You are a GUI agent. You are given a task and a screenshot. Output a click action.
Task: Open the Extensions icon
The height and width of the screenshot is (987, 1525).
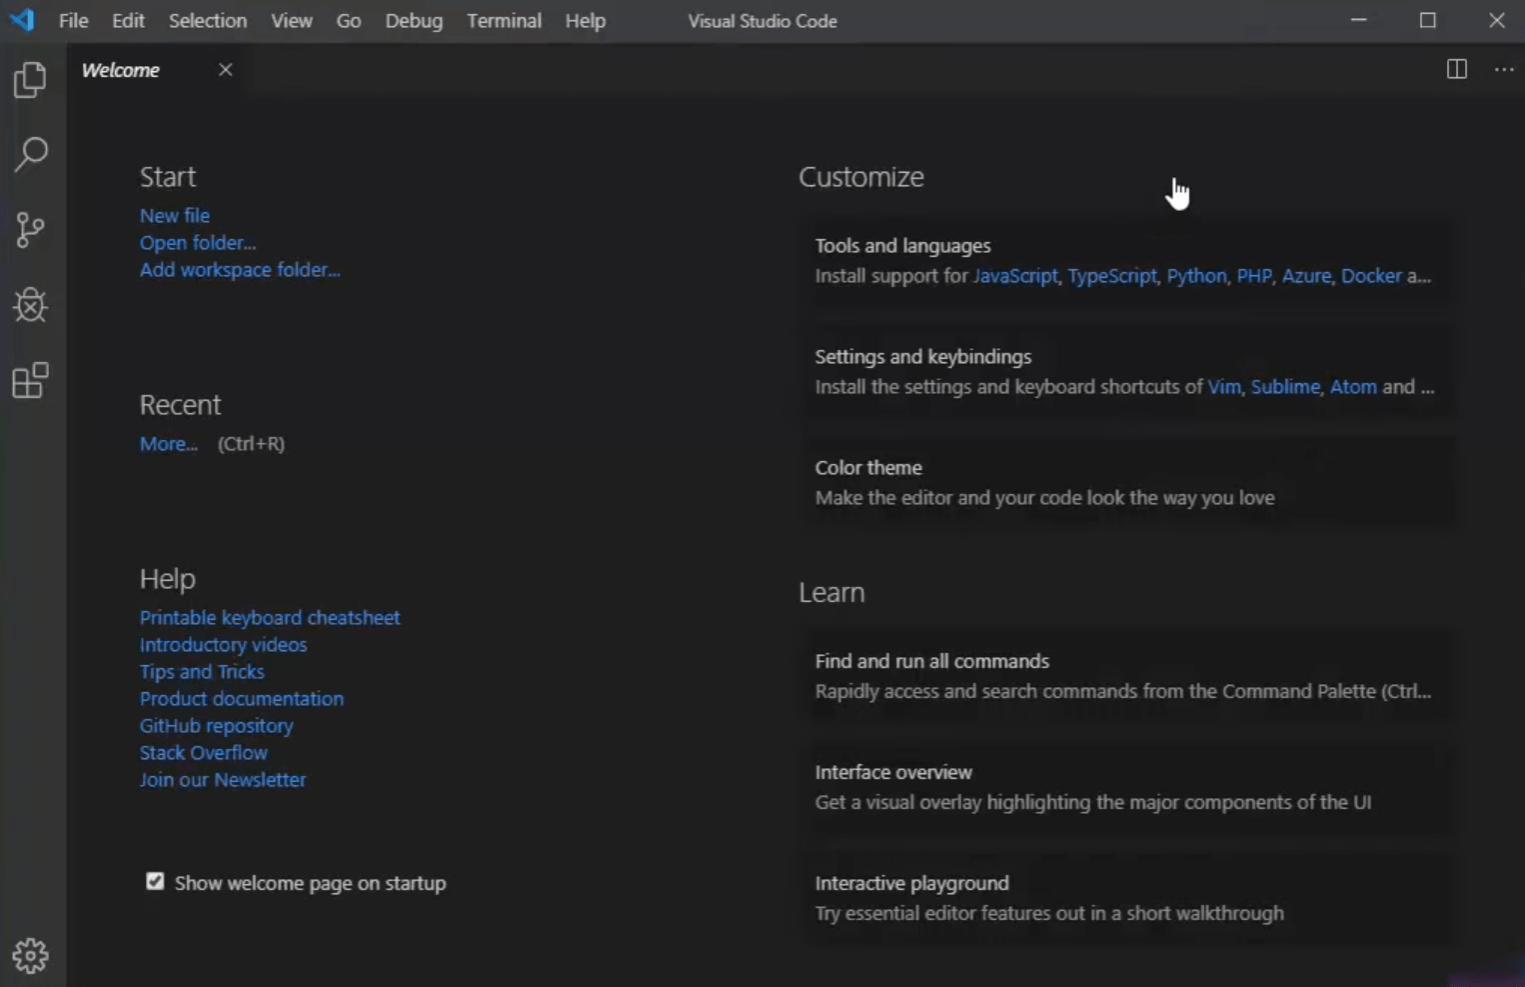(30, 380)
